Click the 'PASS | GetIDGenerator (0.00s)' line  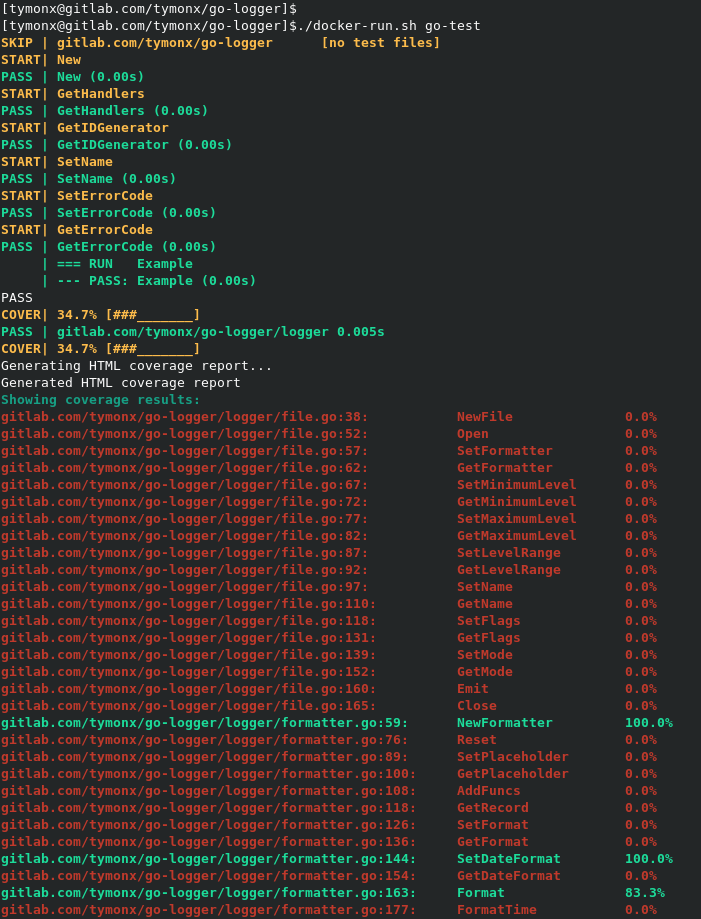click(117, 145)
